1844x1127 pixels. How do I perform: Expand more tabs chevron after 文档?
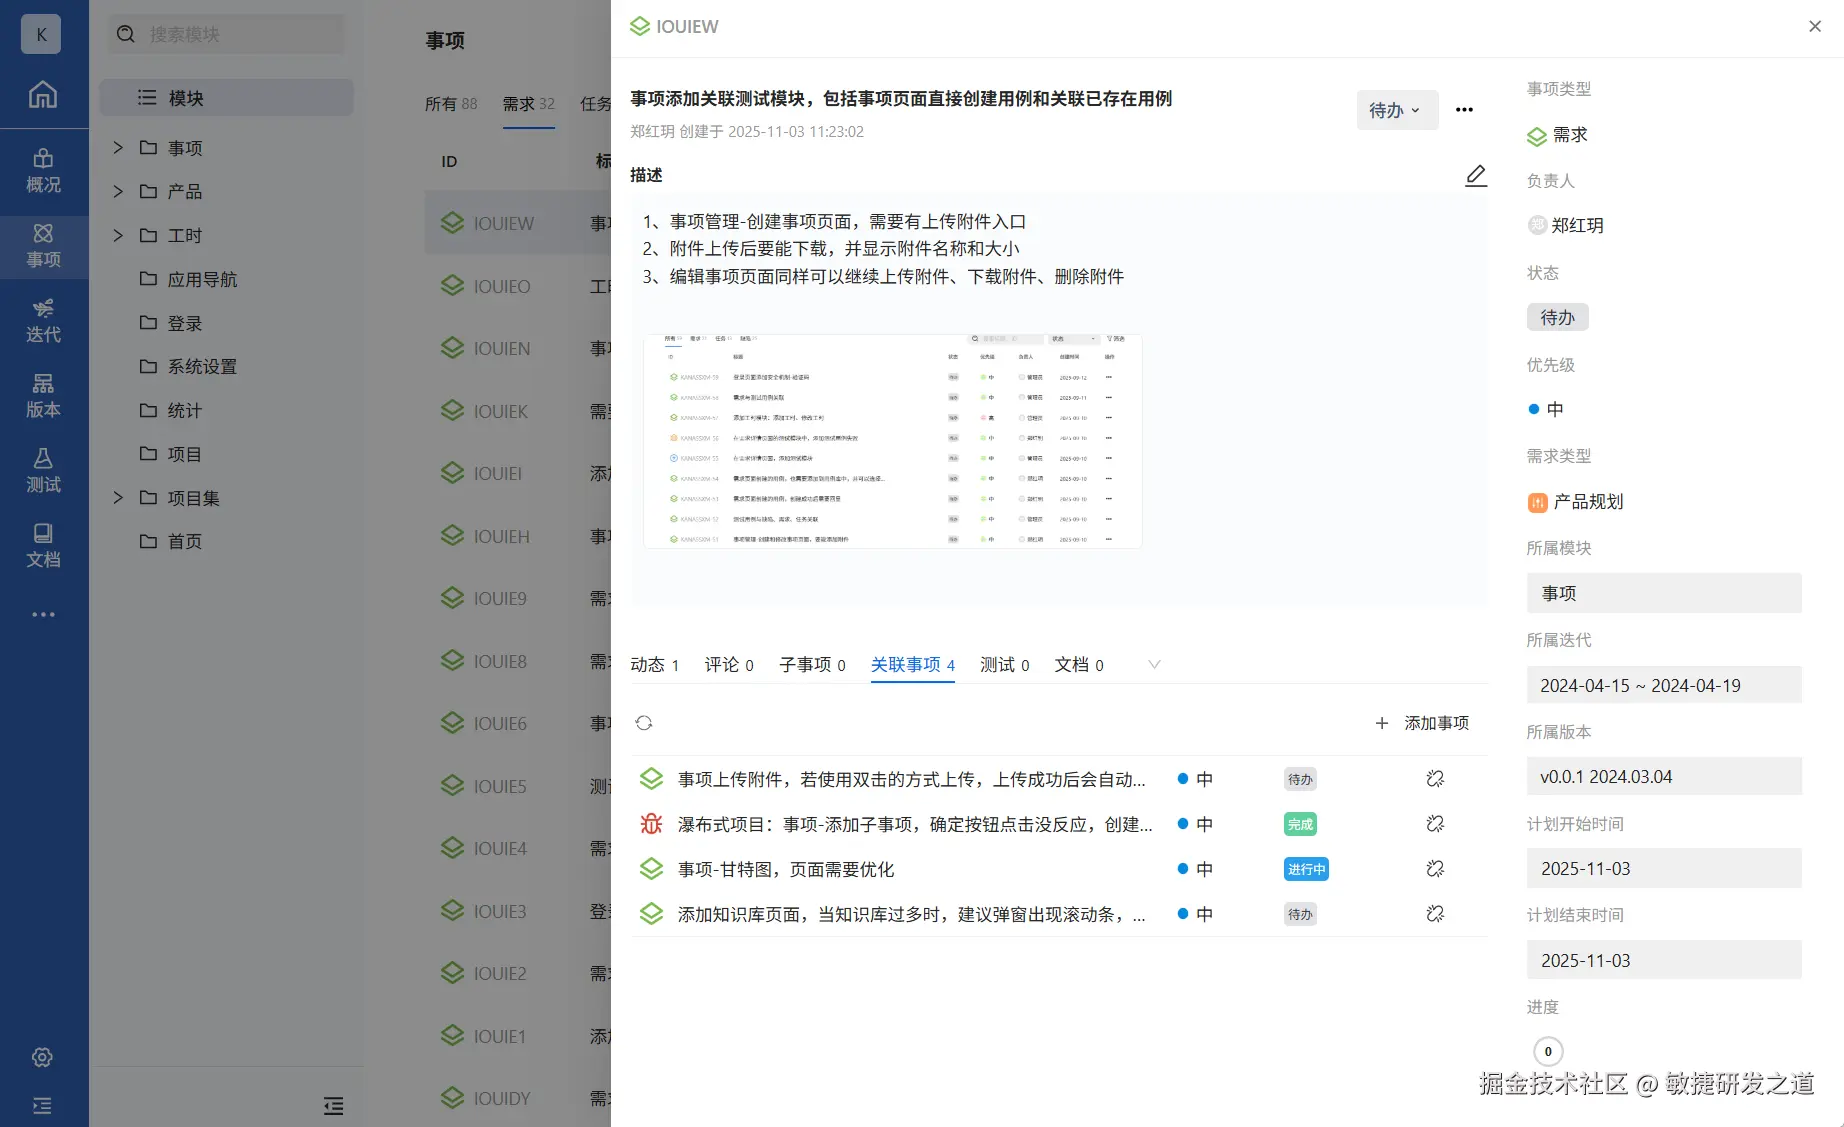tap(1154, 665)
